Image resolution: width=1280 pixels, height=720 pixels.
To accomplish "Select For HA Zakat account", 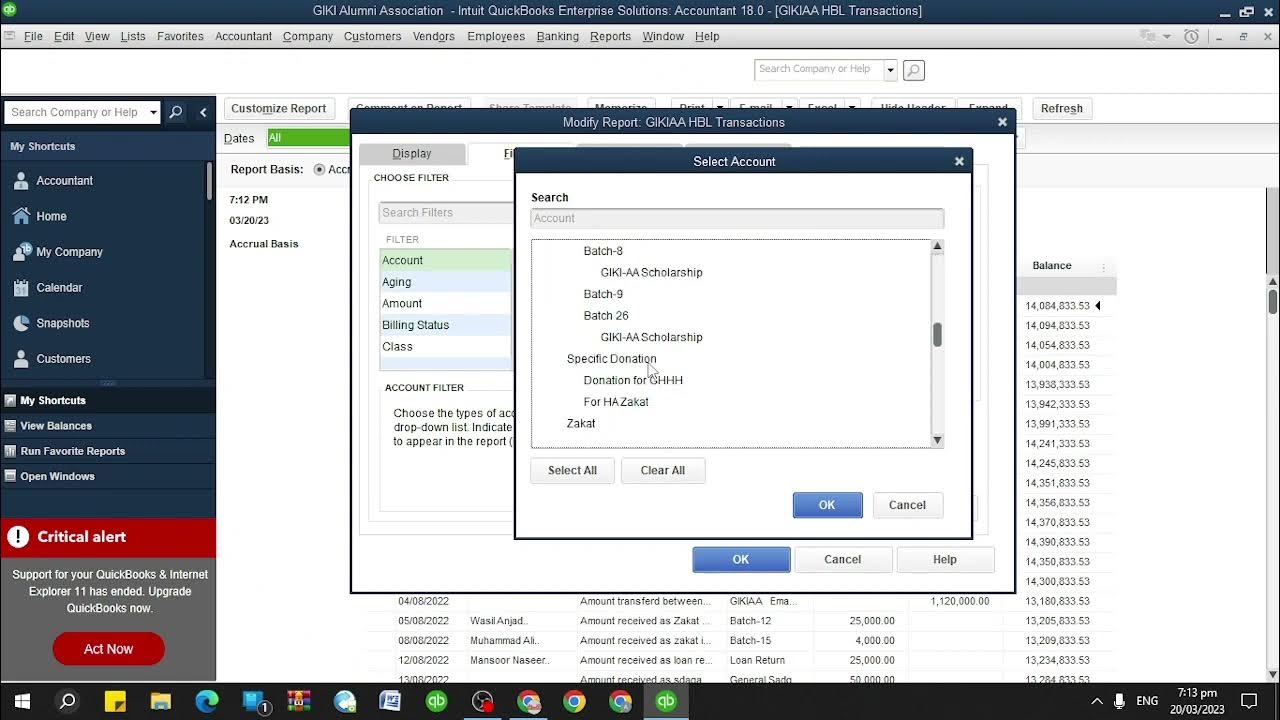I will click(616, 402).
